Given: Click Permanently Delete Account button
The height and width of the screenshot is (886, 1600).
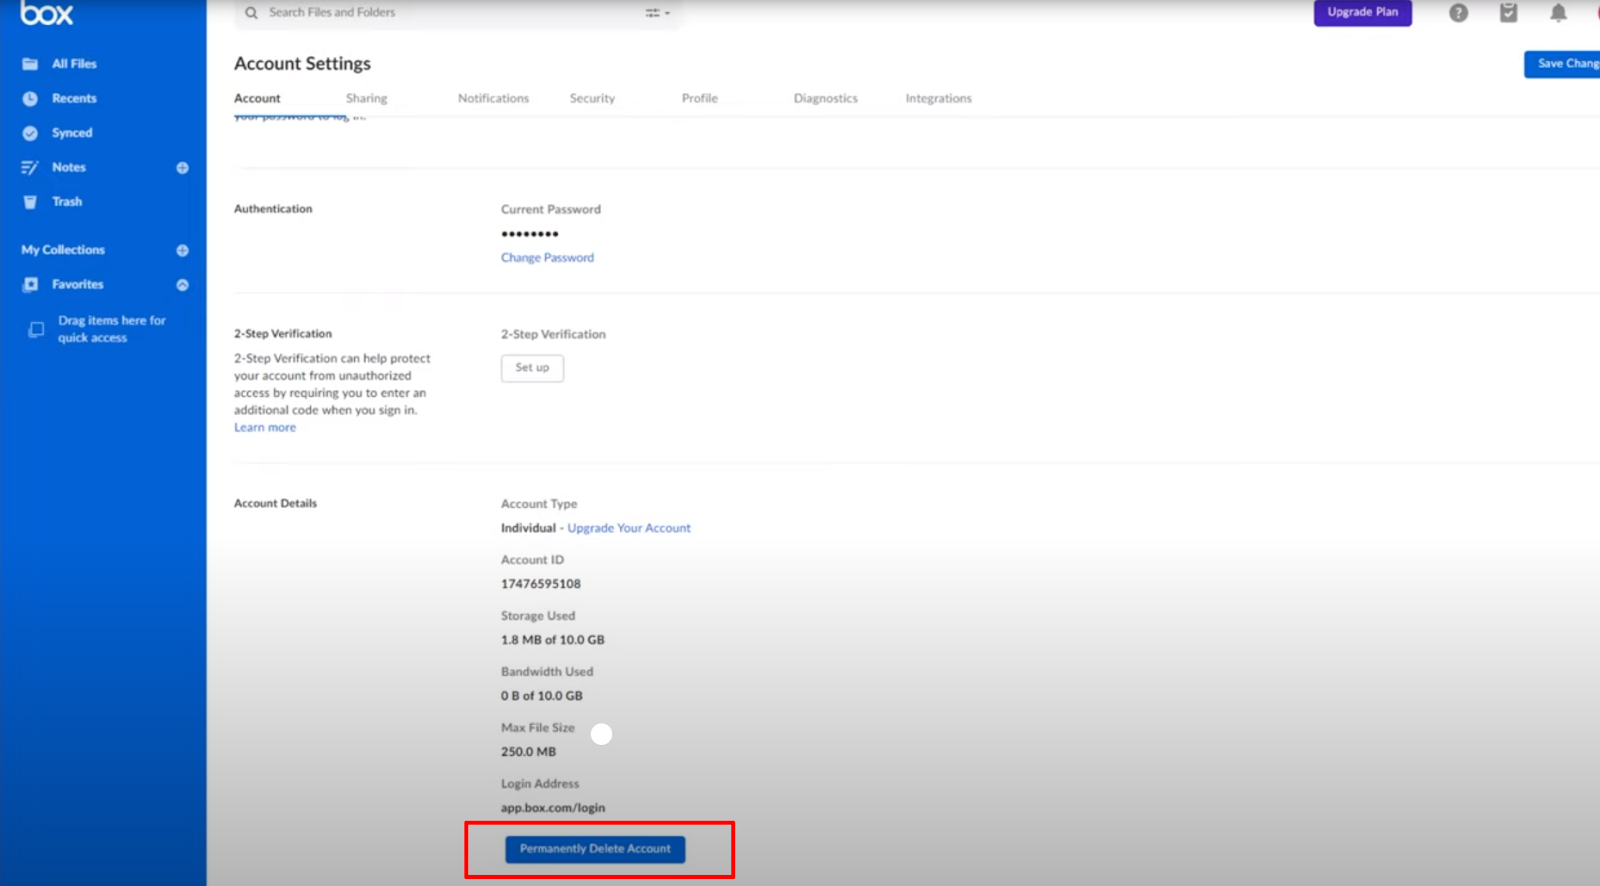Looking at the screenshot, I should point(595,849).
